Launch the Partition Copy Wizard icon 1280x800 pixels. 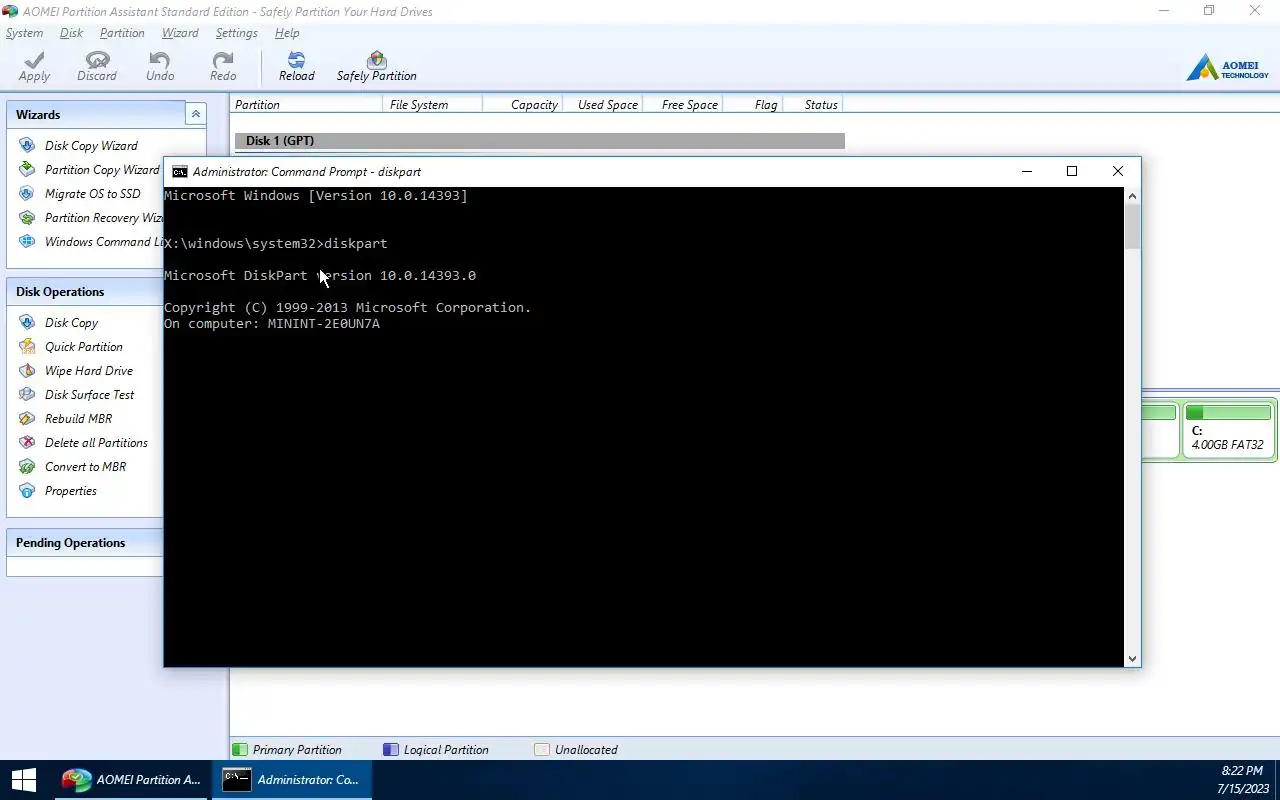[x=26, y=170]
